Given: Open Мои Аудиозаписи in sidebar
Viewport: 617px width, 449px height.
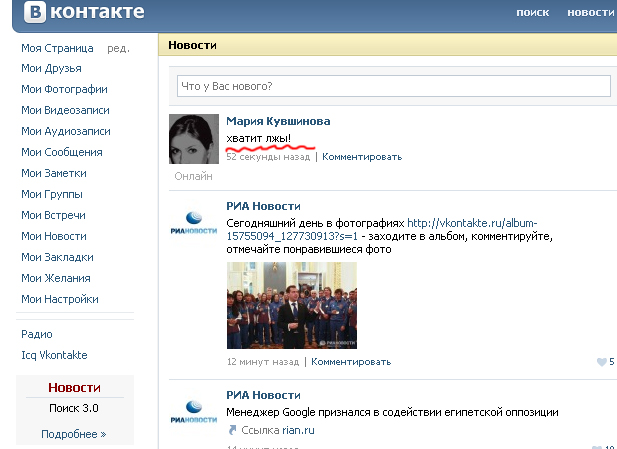Looking at the screenshot, I should tap(66, 131).
